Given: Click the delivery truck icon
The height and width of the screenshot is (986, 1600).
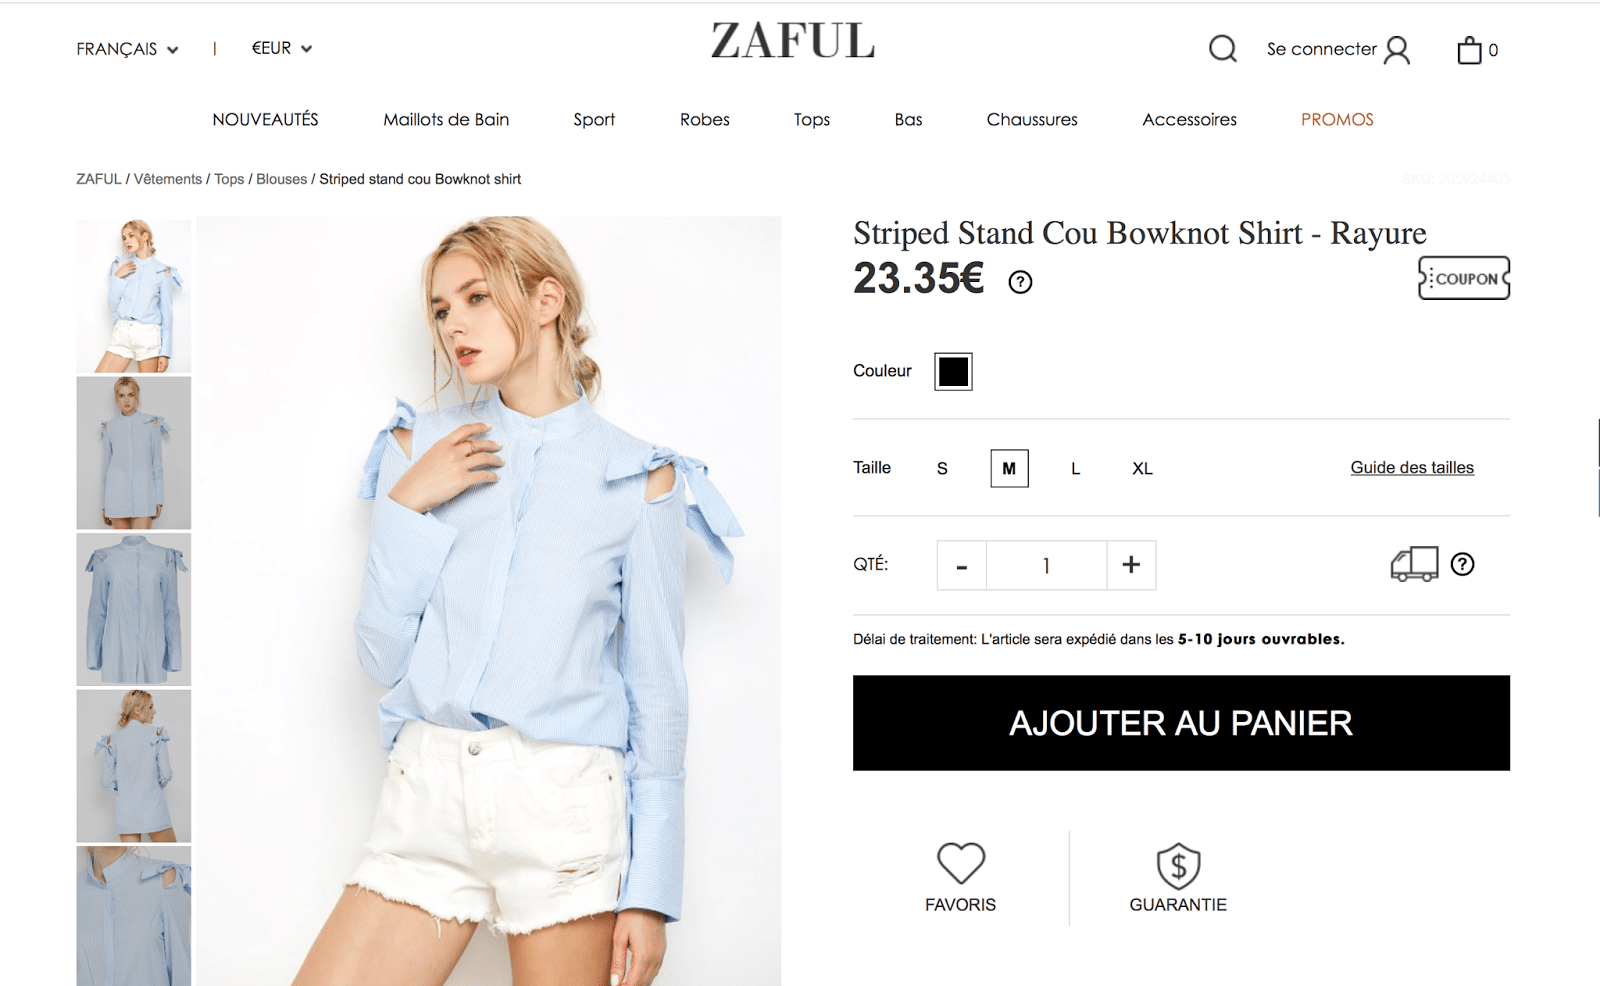Looking at the screenshot, I should tap(1414, 564).
